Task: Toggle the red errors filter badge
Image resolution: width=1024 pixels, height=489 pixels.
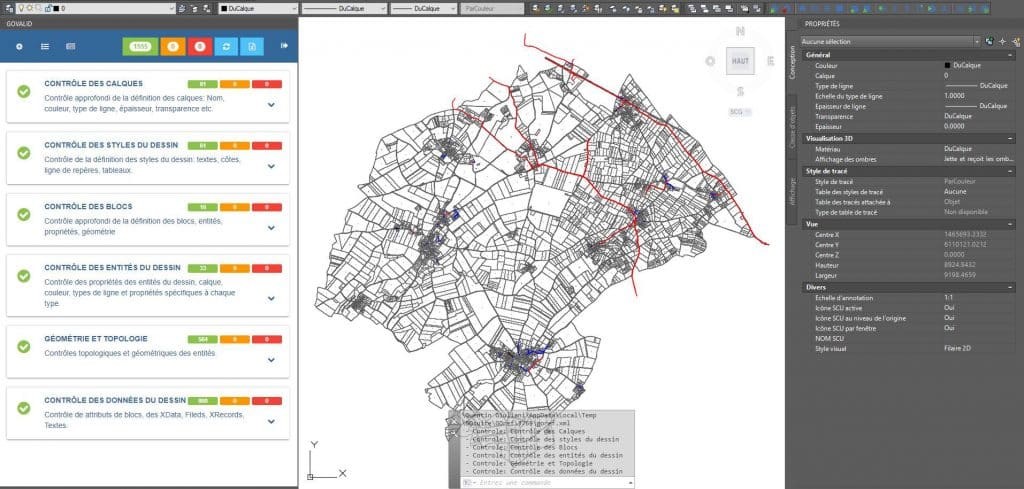Action: (x=199, y=46)
